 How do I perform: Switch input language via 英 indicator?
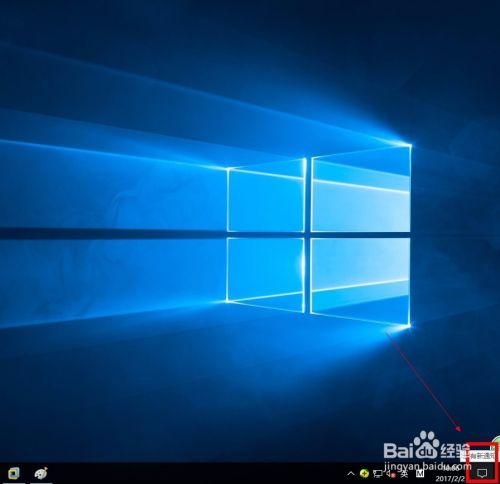click(x=404, y=473)
